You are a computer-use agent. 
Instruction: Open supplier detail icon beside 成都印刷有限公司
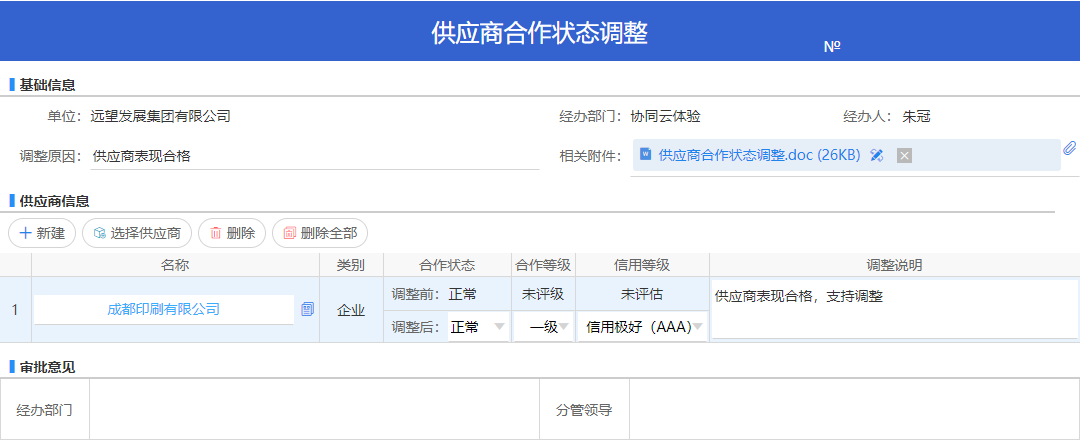307,309
